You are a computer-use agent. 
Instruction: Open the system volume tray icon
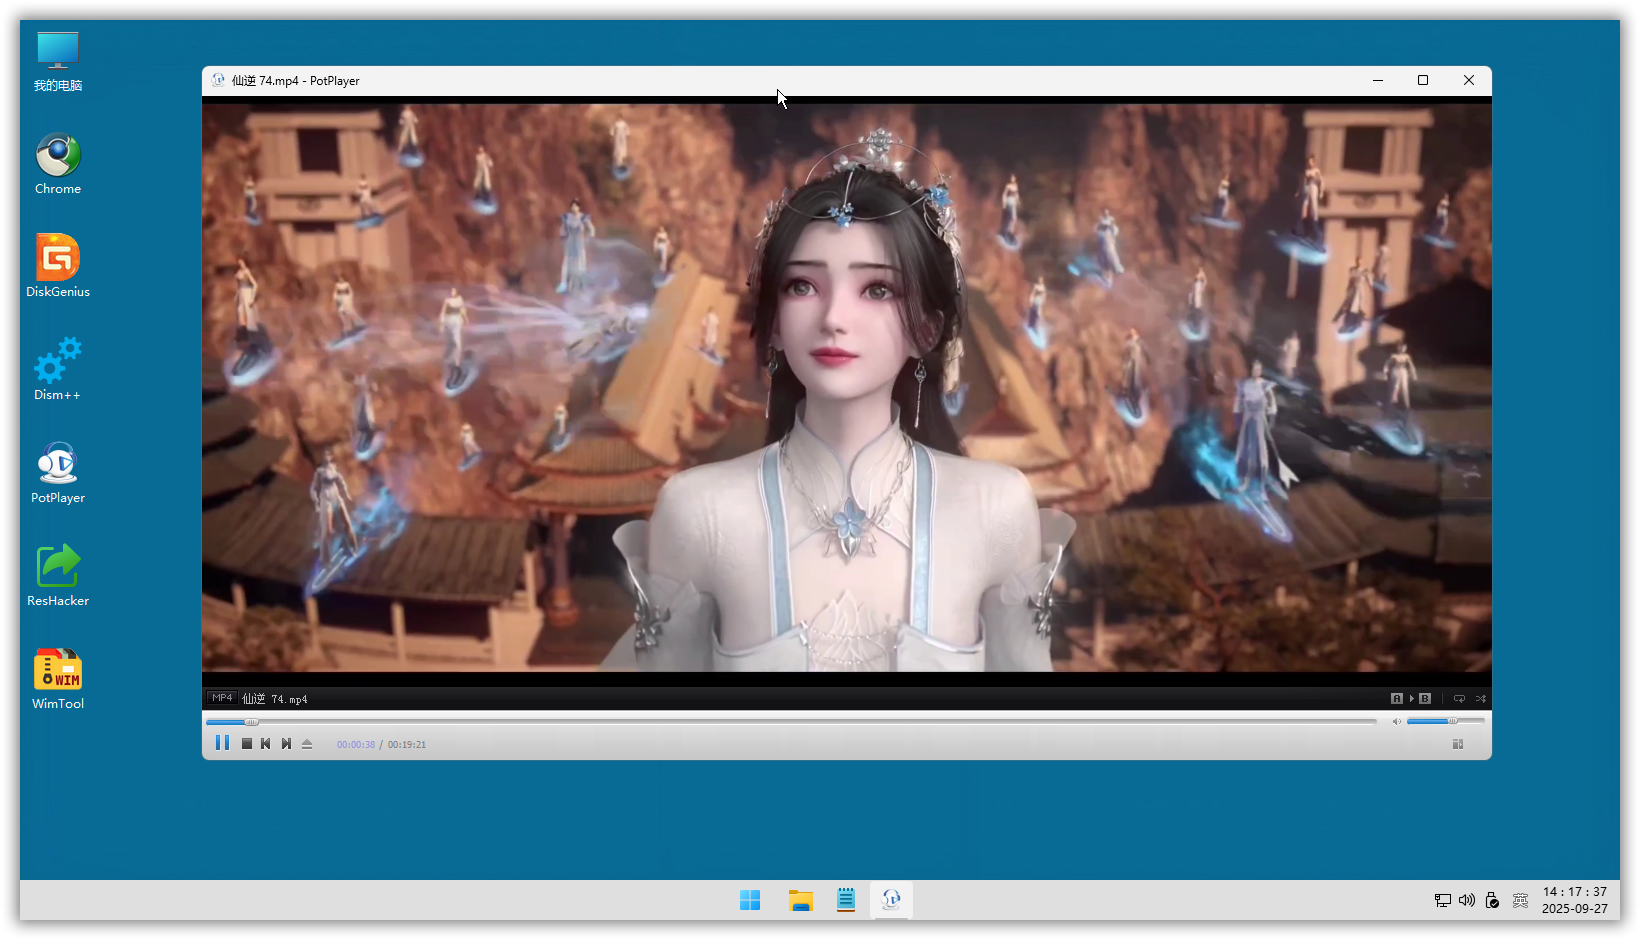coord(1467,900)
